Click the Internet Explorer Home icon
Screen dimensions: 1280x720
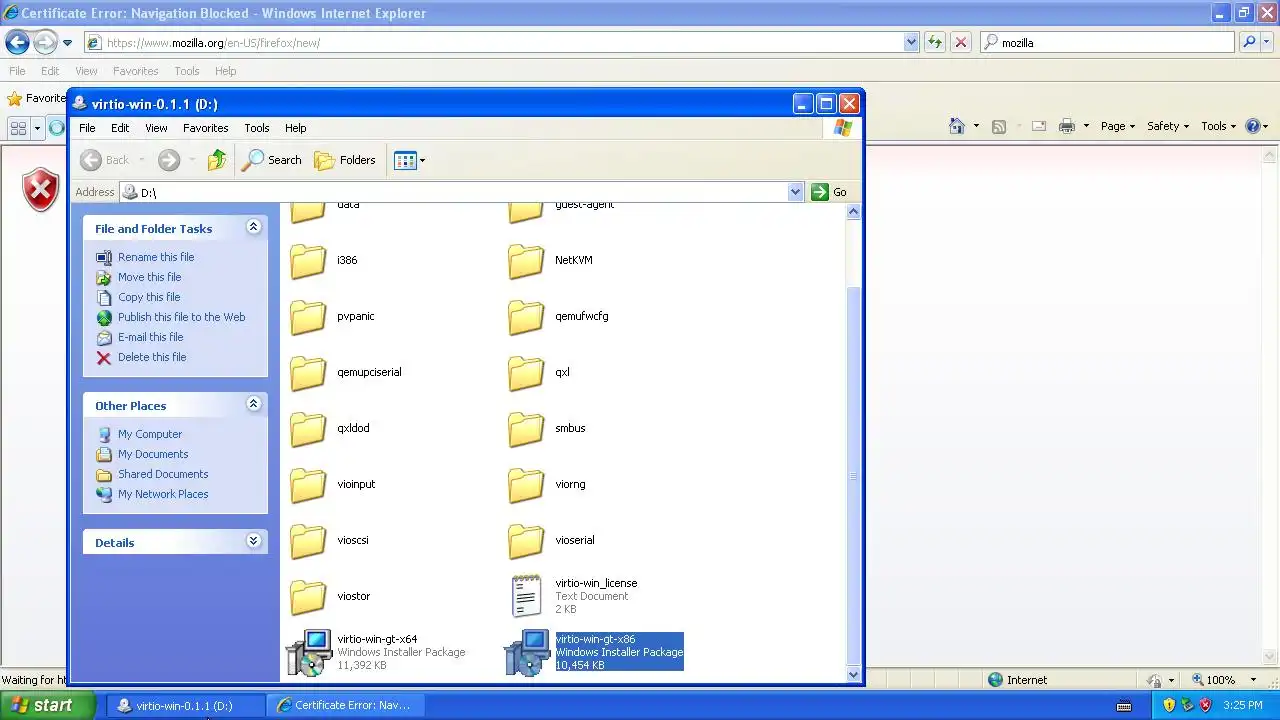[956, 126]
